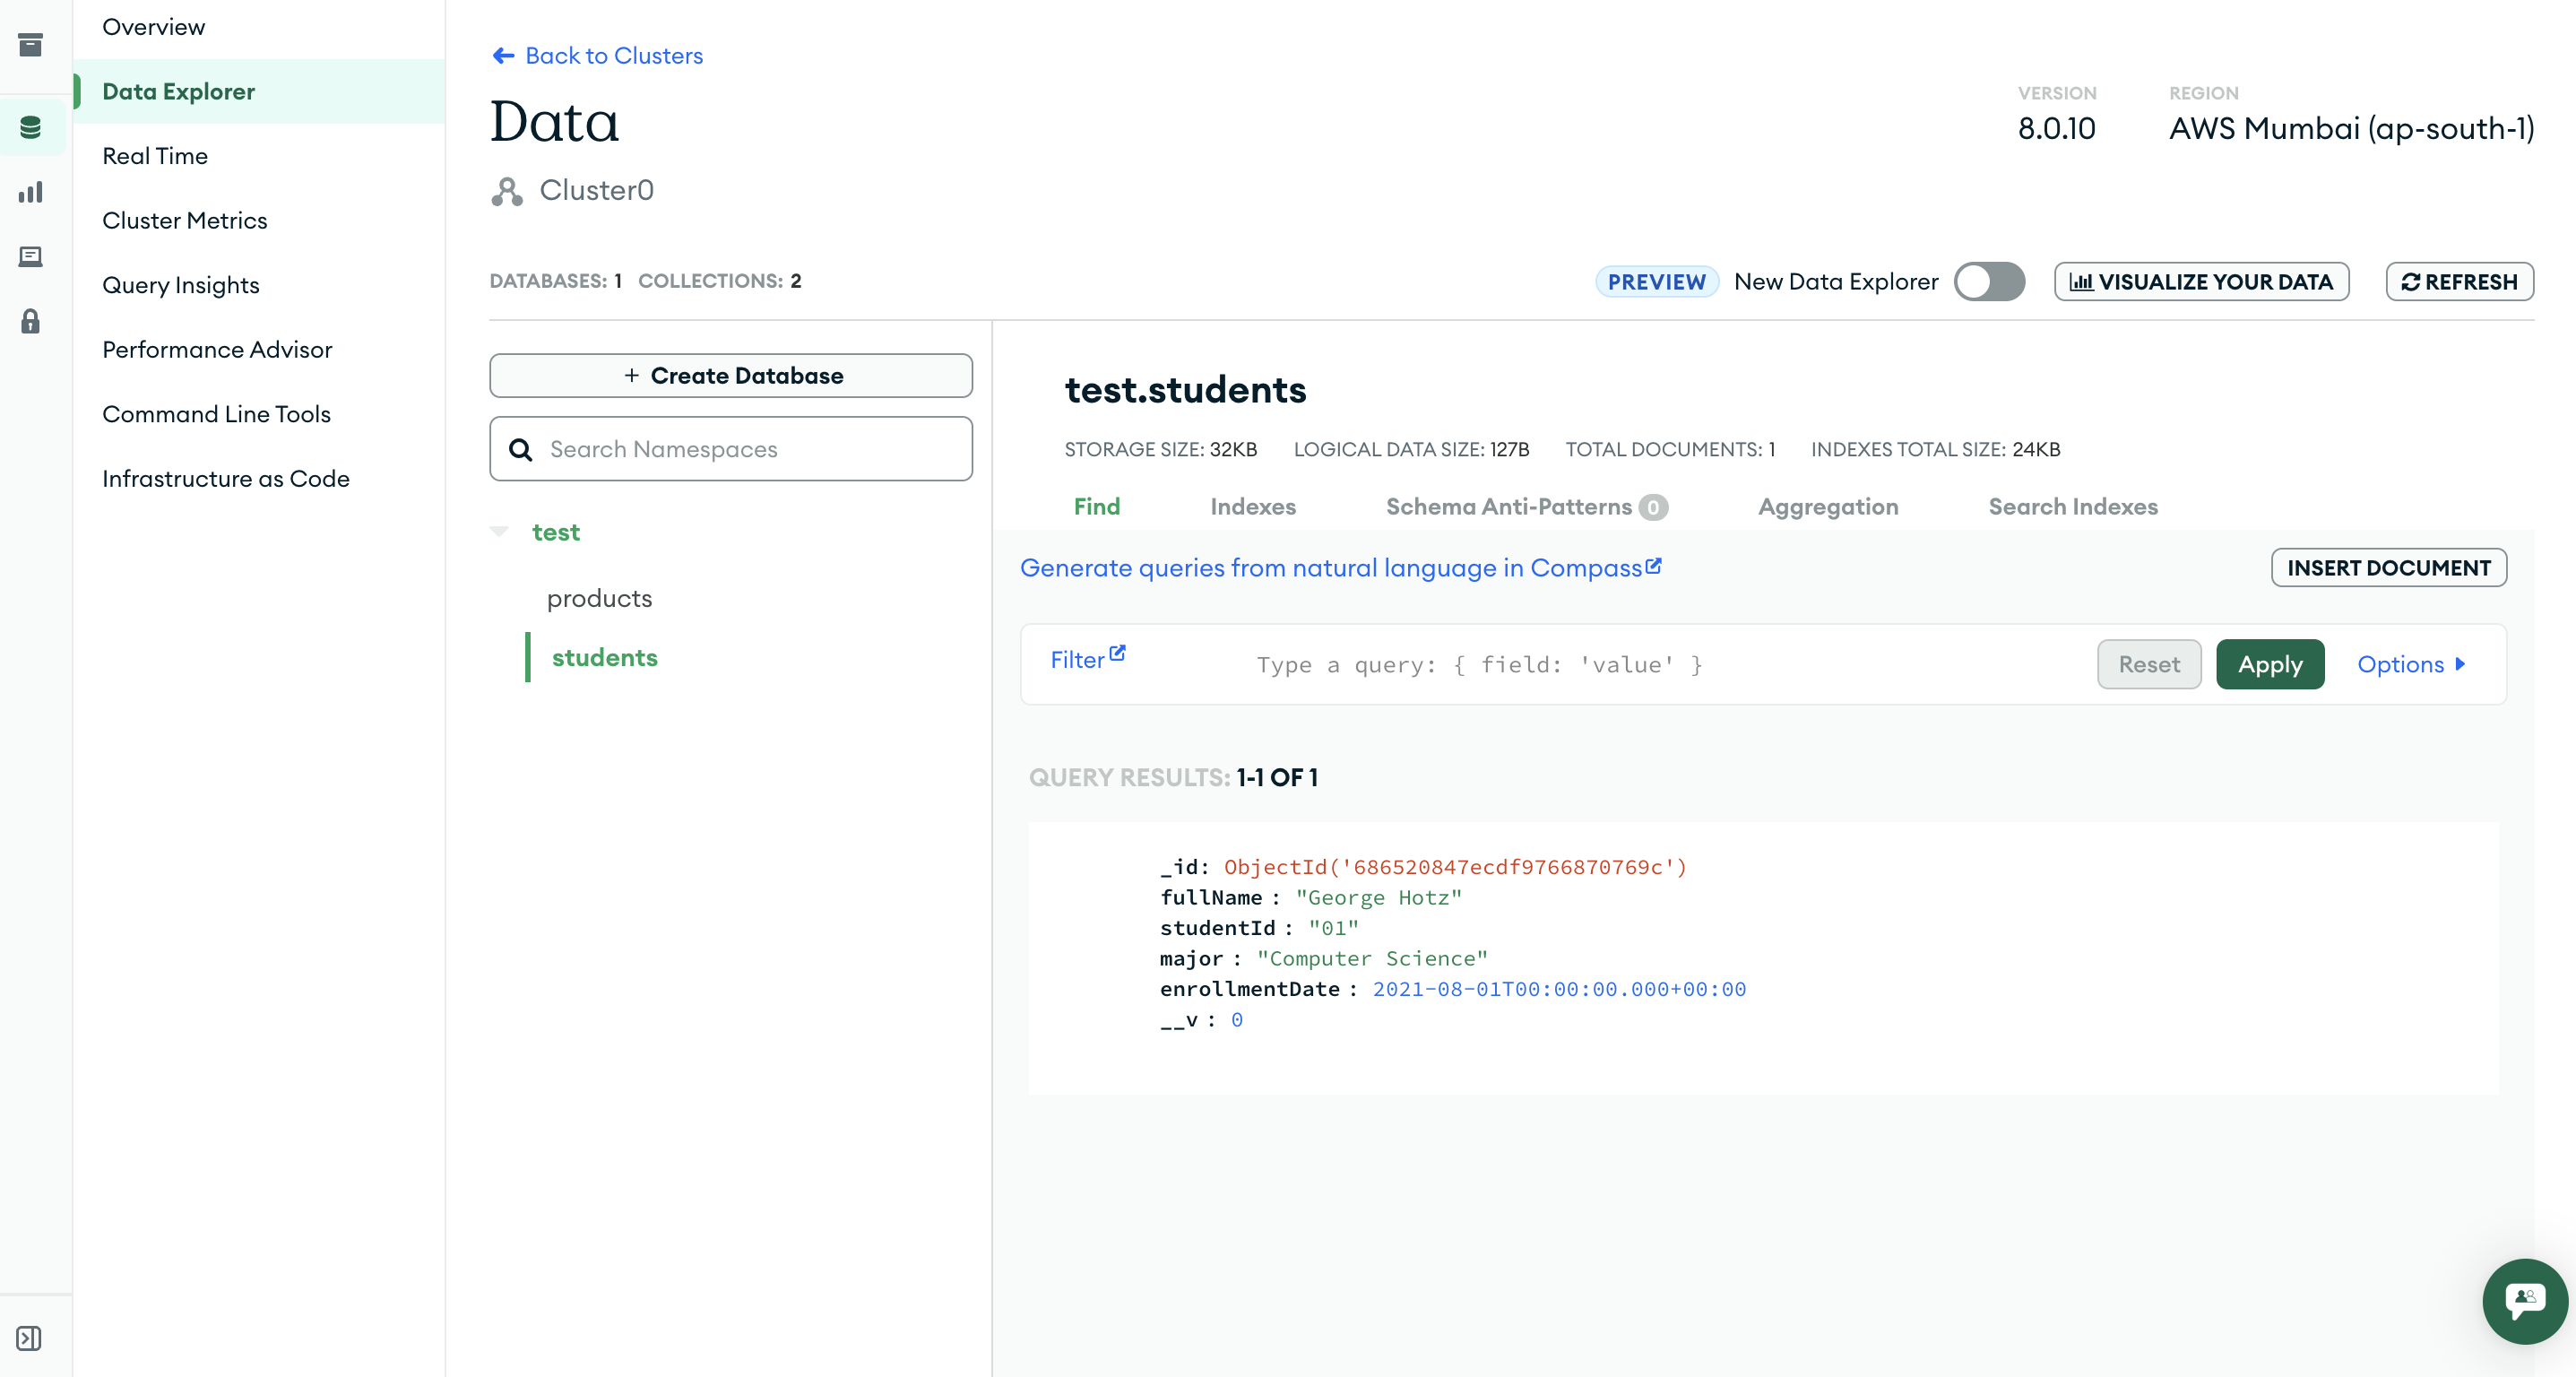Collapse the test database tree
2576x1377 pixels.
click(499, 531)
